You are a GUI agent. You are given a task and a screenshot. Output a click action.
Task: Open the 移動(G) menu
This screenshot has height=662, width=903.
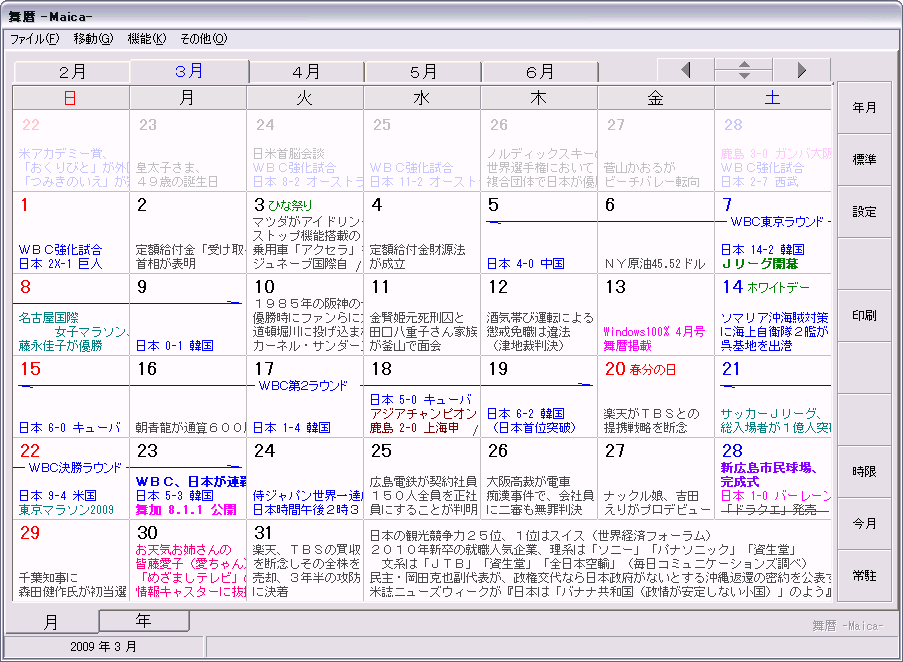(92, 39)
